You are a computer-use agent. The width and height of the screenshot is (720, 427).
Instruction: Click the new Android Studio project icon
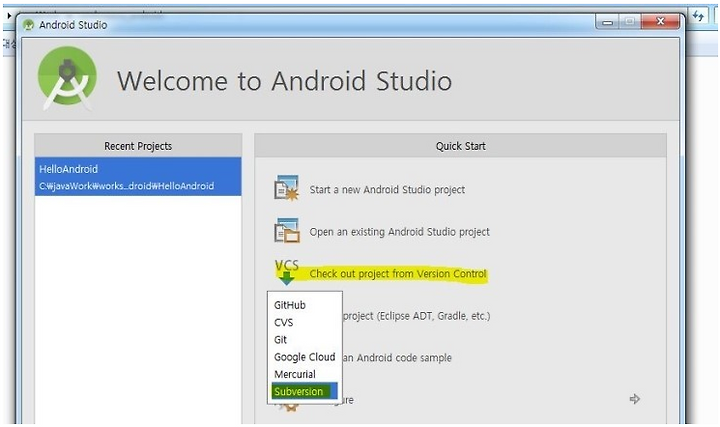click(287, 188)
